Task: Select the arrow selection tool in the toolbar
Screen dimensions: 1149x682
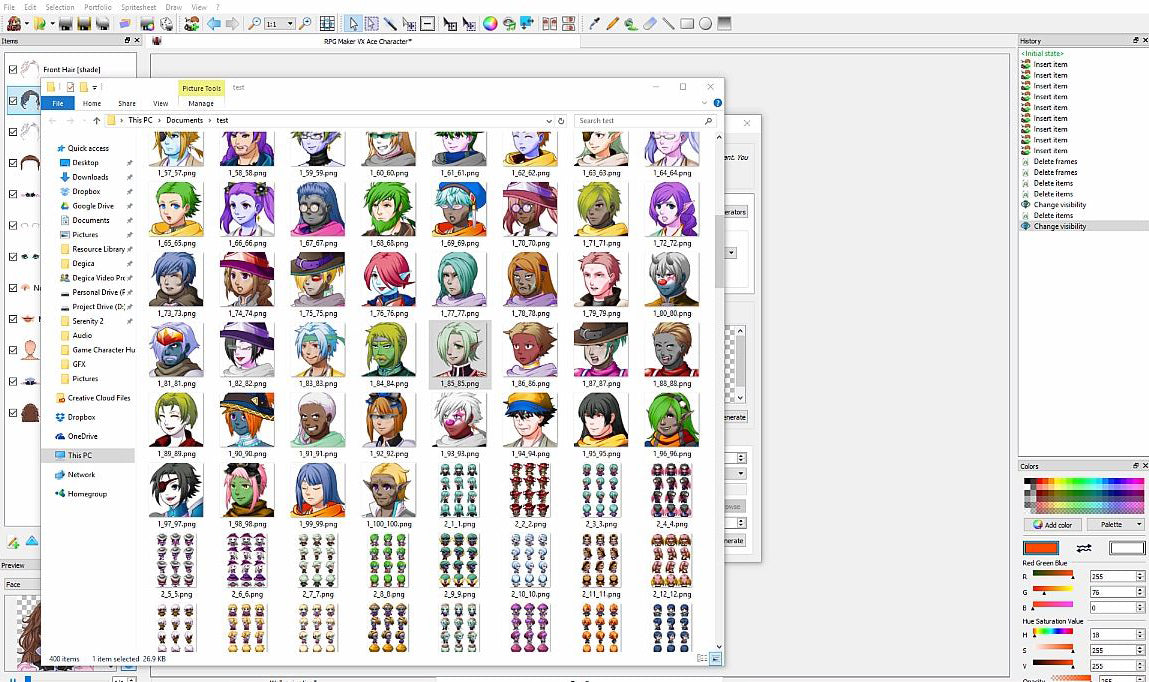Action: 353,23
